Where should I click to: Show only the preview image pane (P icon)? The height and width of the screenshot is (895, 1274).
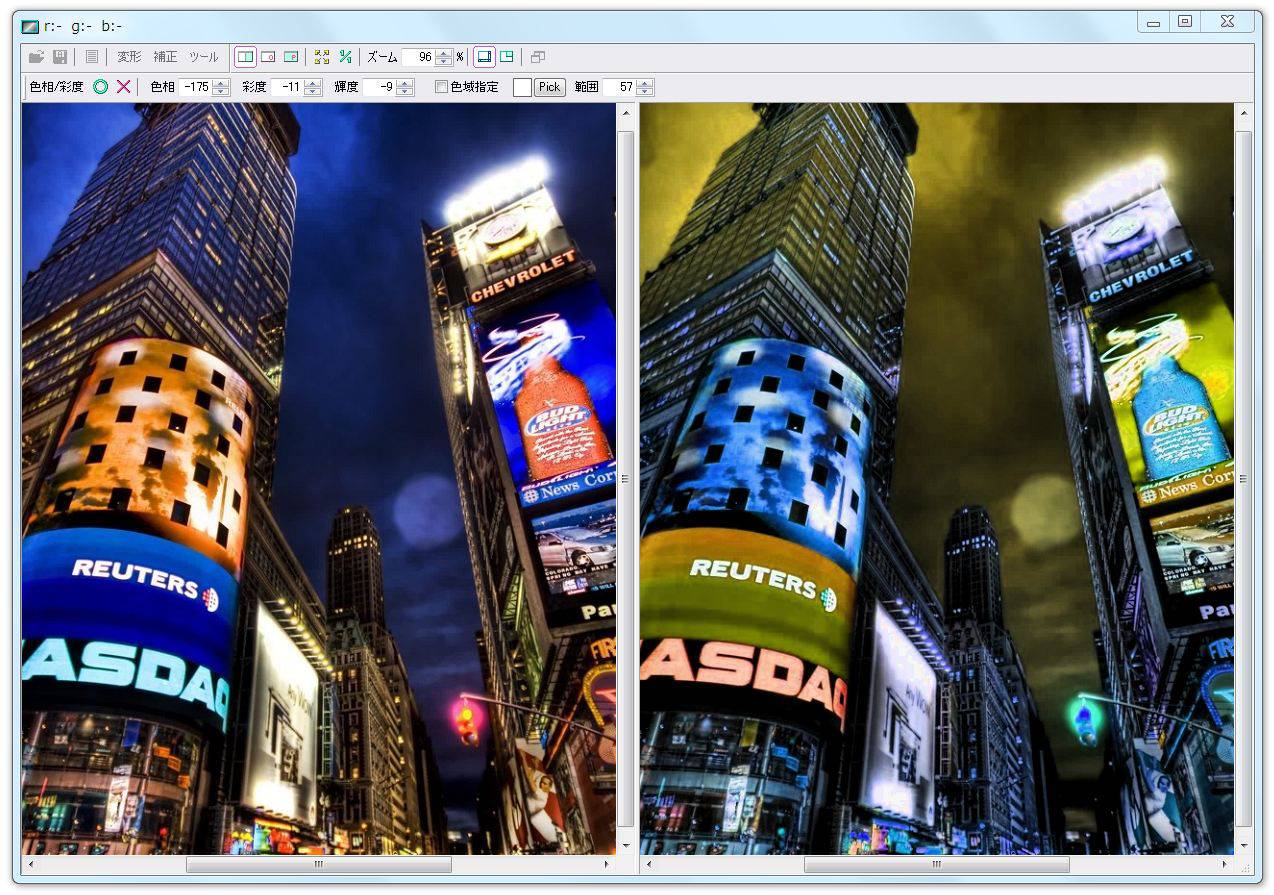[x=291, y=57]
